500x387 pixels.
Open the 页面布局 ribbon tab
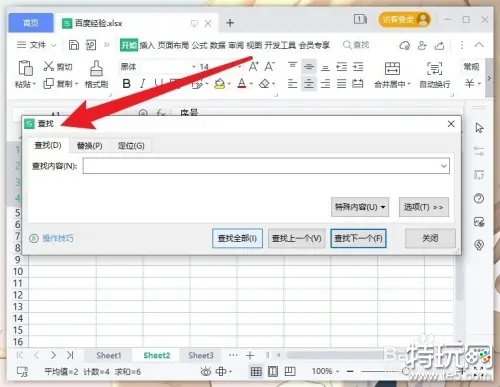[x=173, y=45]
